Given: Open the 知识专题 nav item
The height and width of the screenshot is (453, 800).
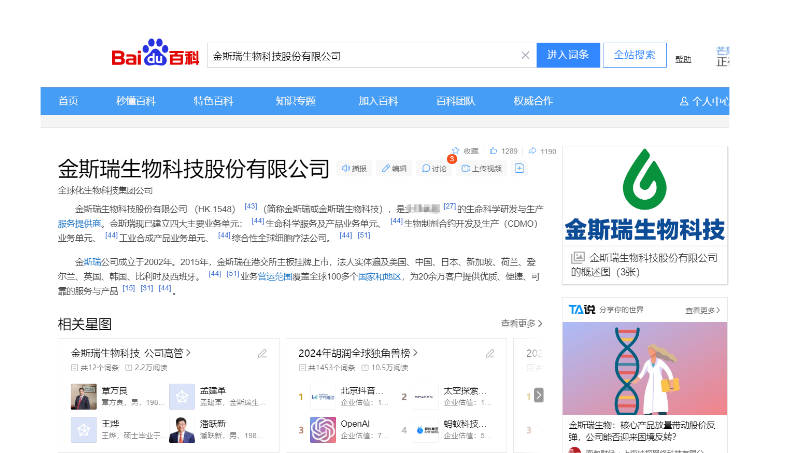Looking at the screenshot, I should pos(296,101).
